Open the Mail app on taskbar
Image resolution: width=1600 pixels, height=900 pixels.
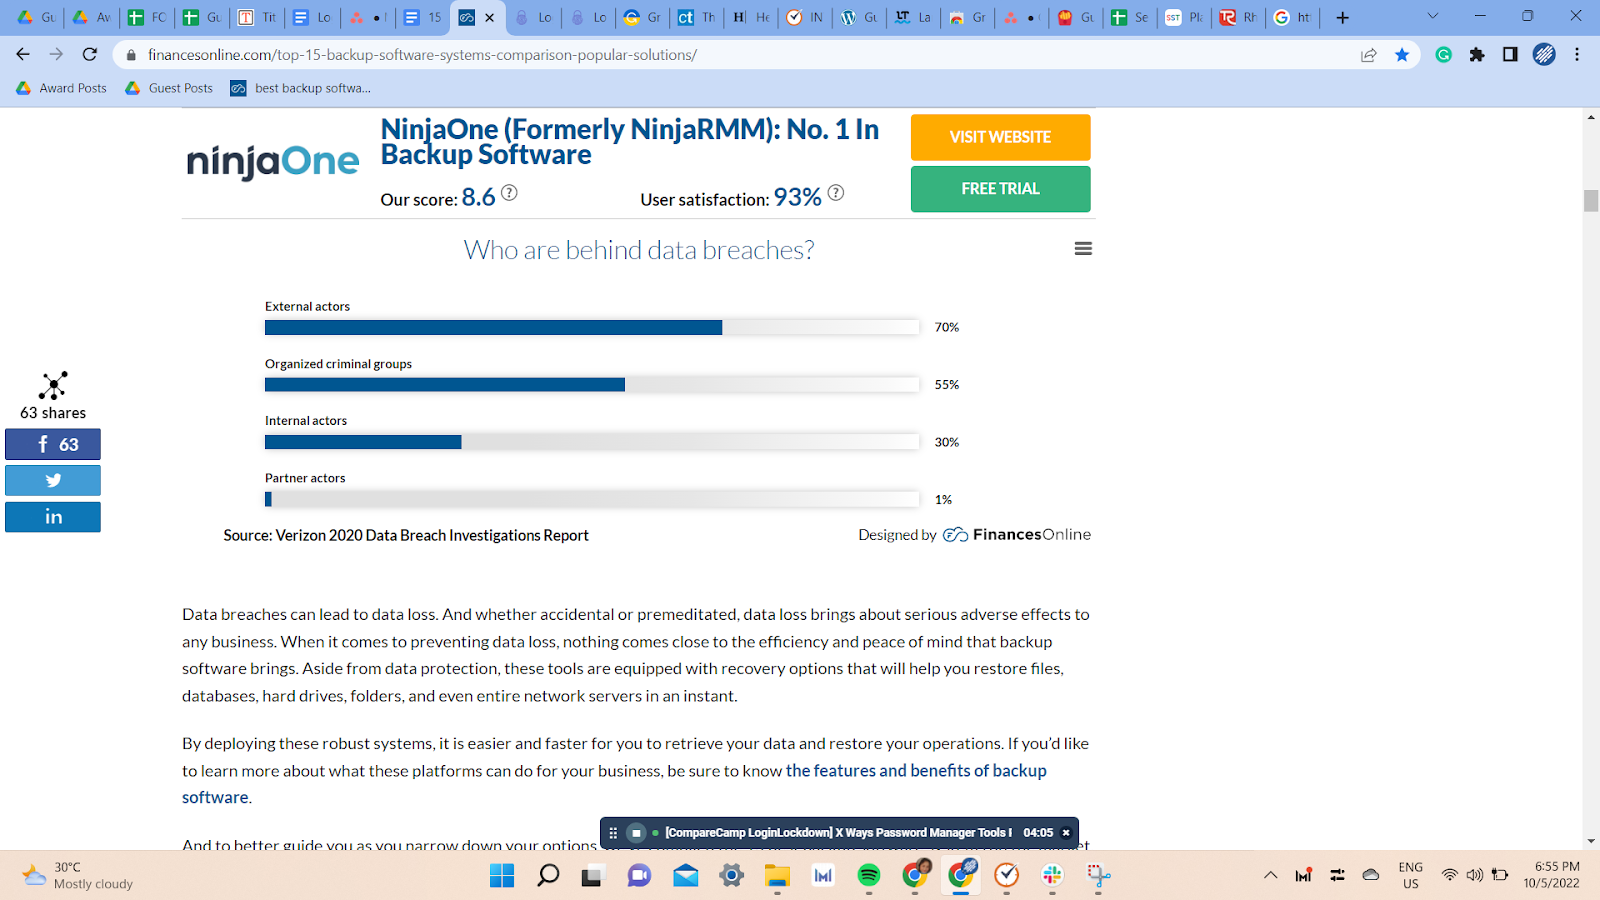tap(685, 876)
